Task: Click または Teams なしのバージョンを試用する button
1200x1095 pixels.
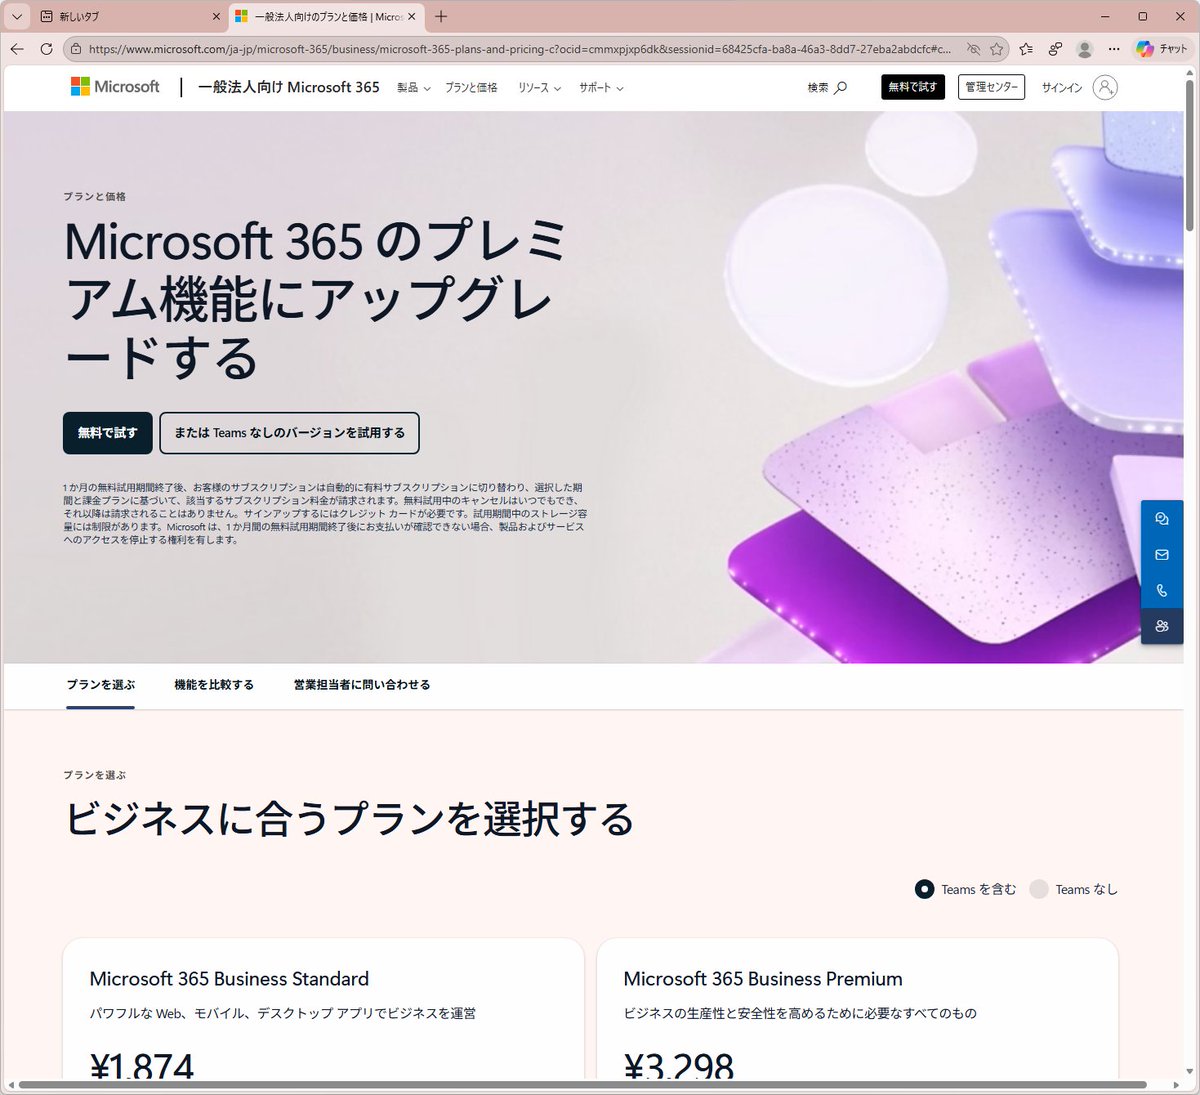Action: tap(290, 433)
